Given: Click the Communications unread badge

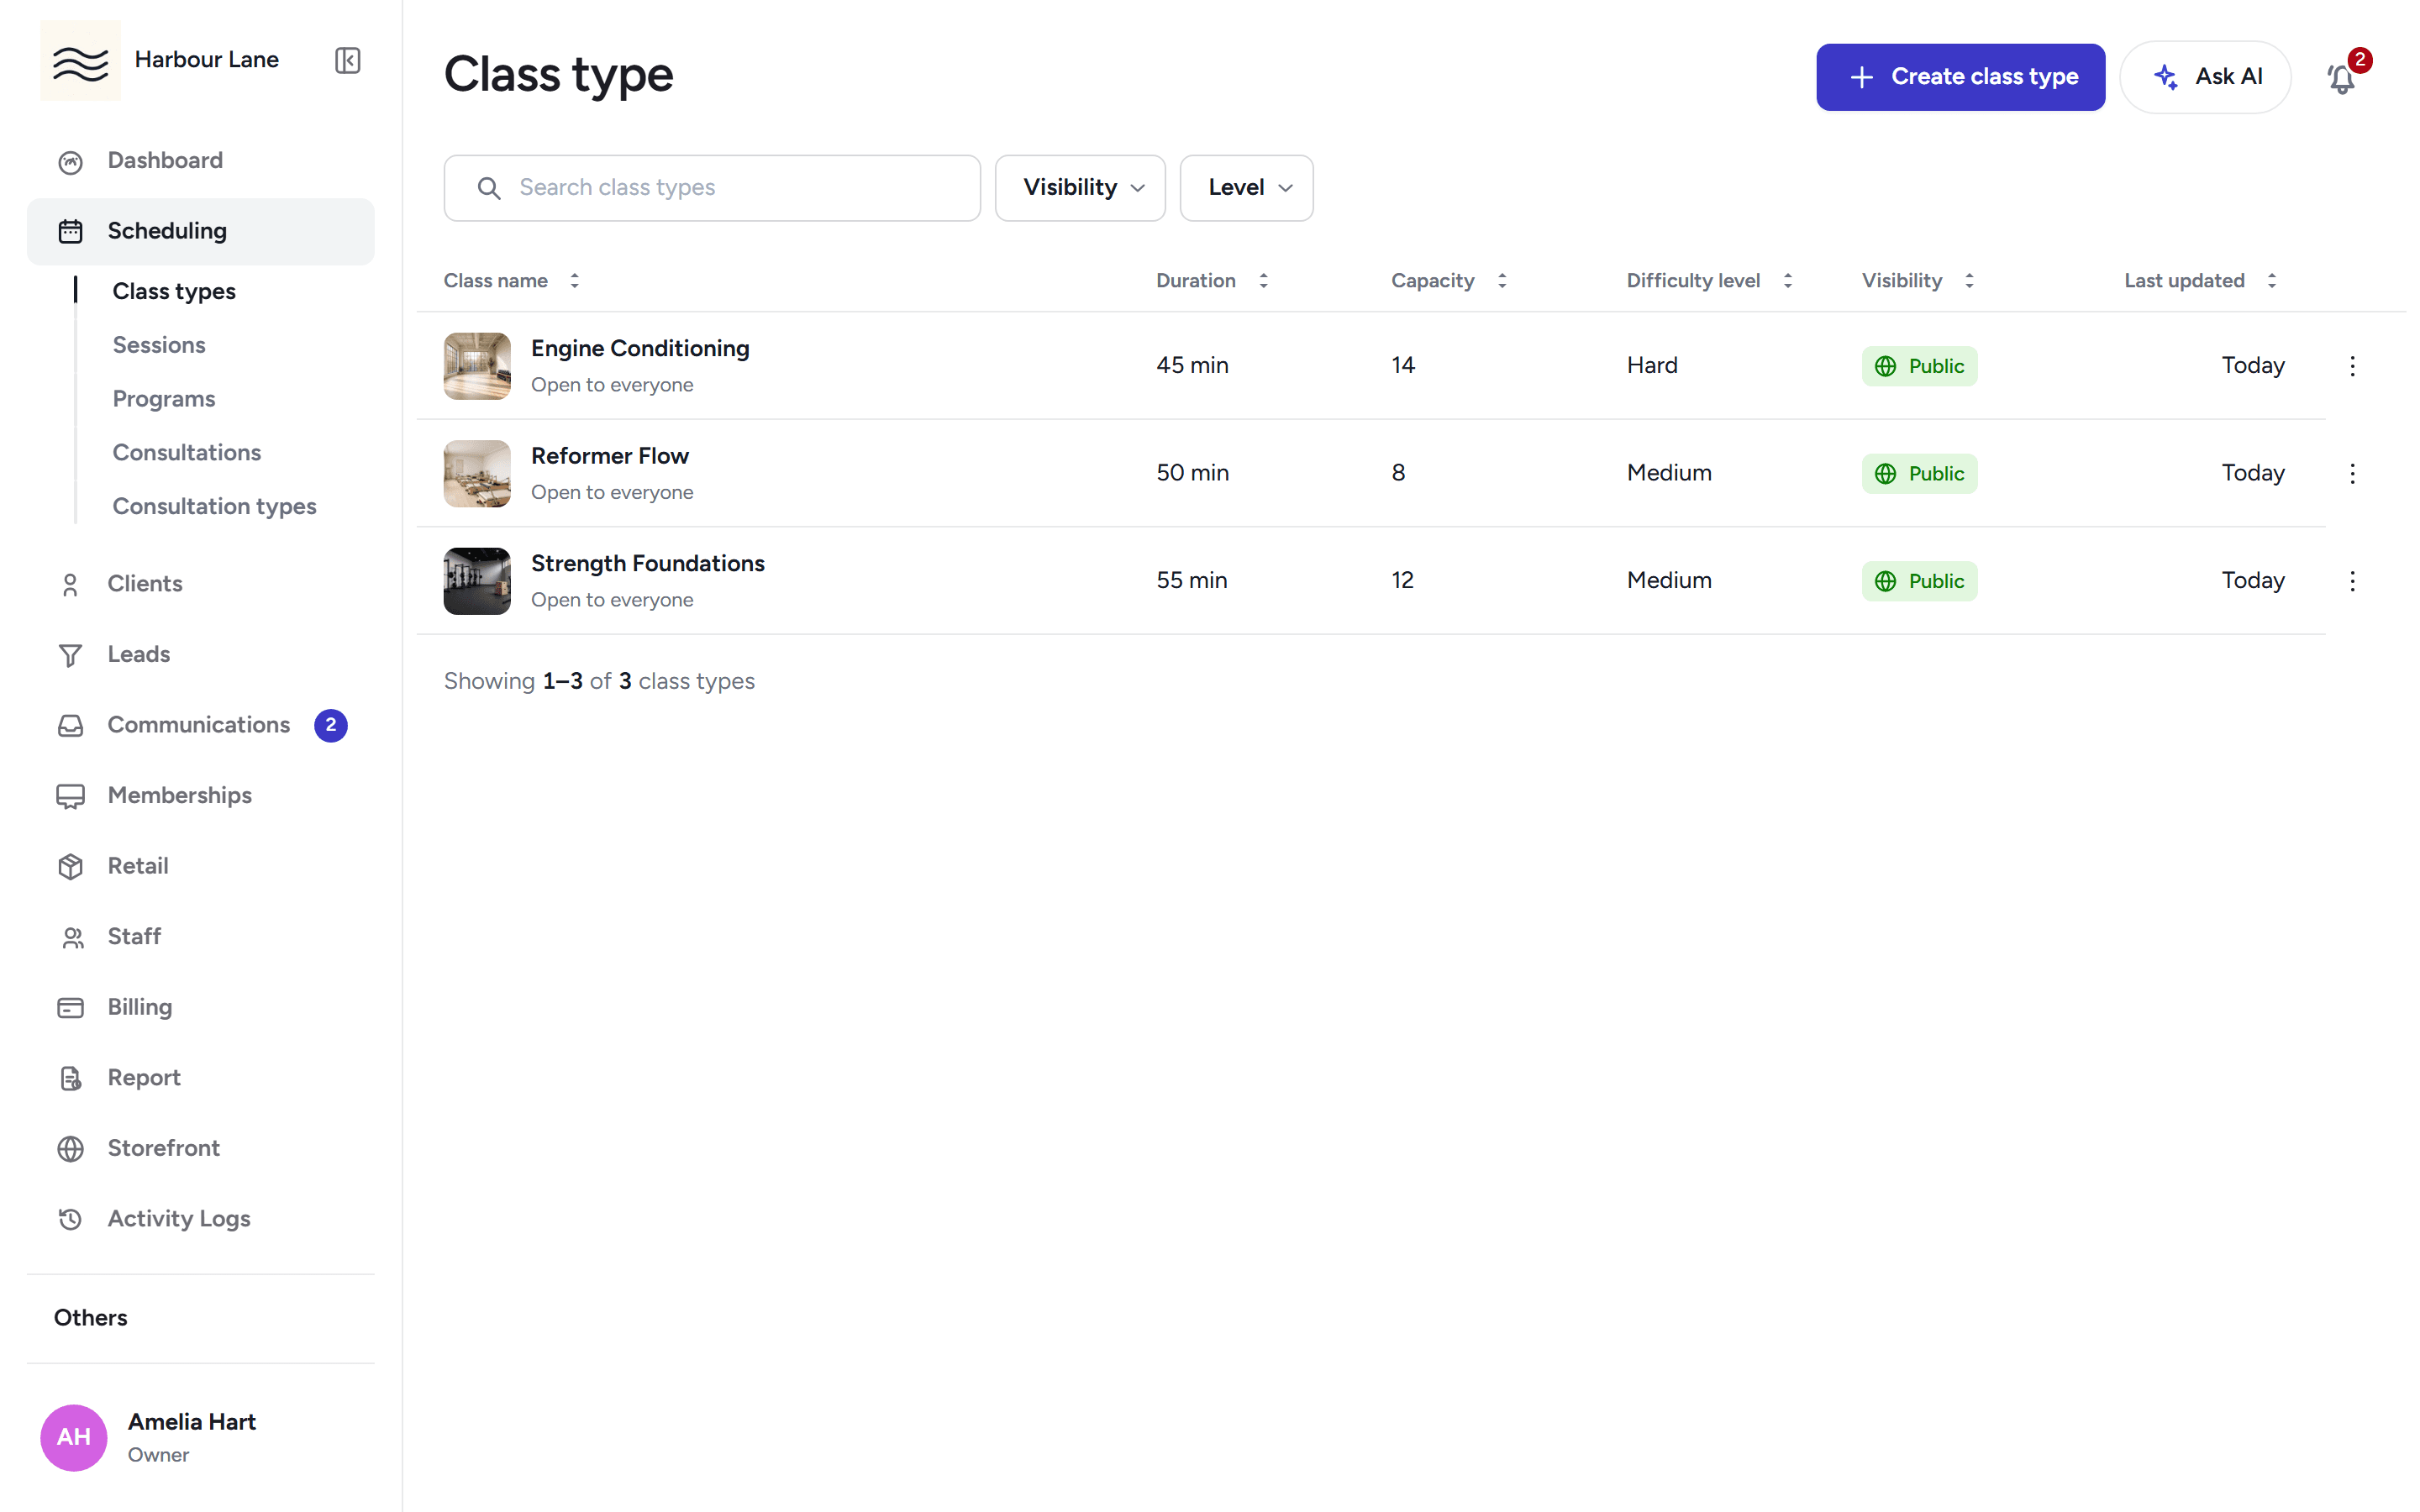Looking at the screenshot, I should (x=331, y=725).
